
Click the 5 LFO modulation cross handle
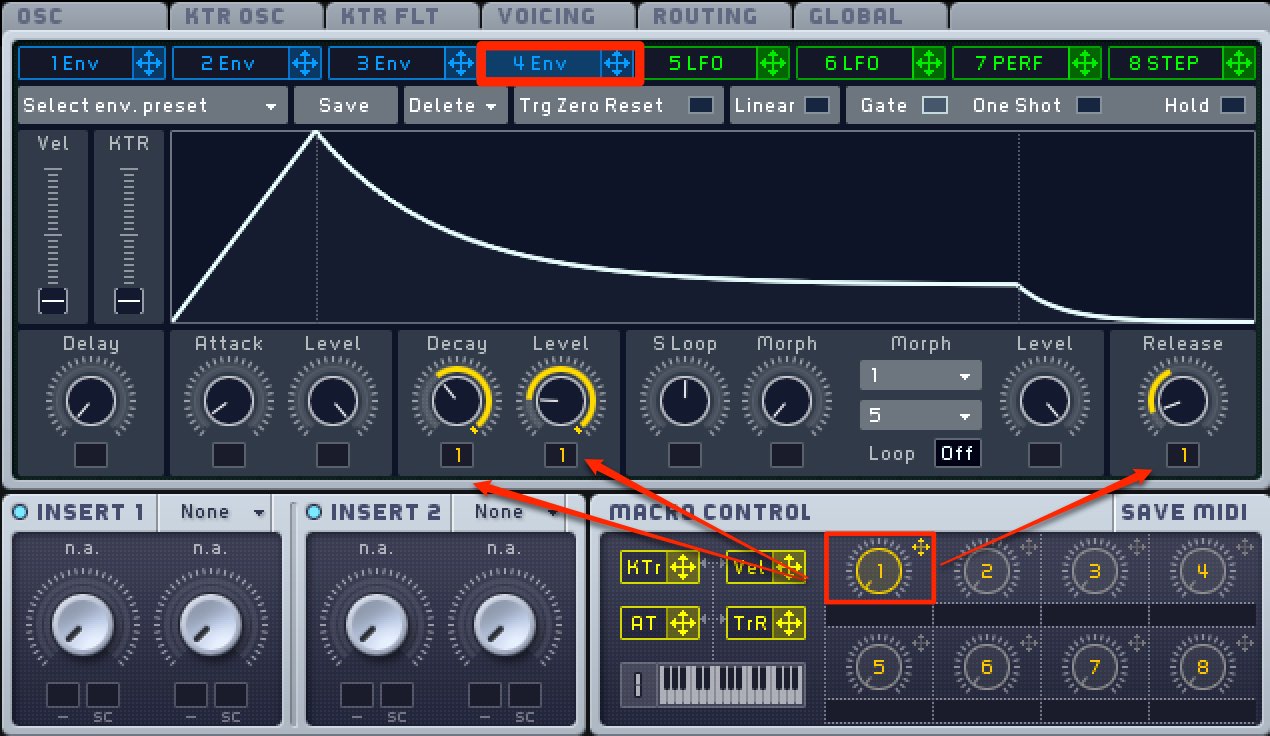tap(772, 64)
